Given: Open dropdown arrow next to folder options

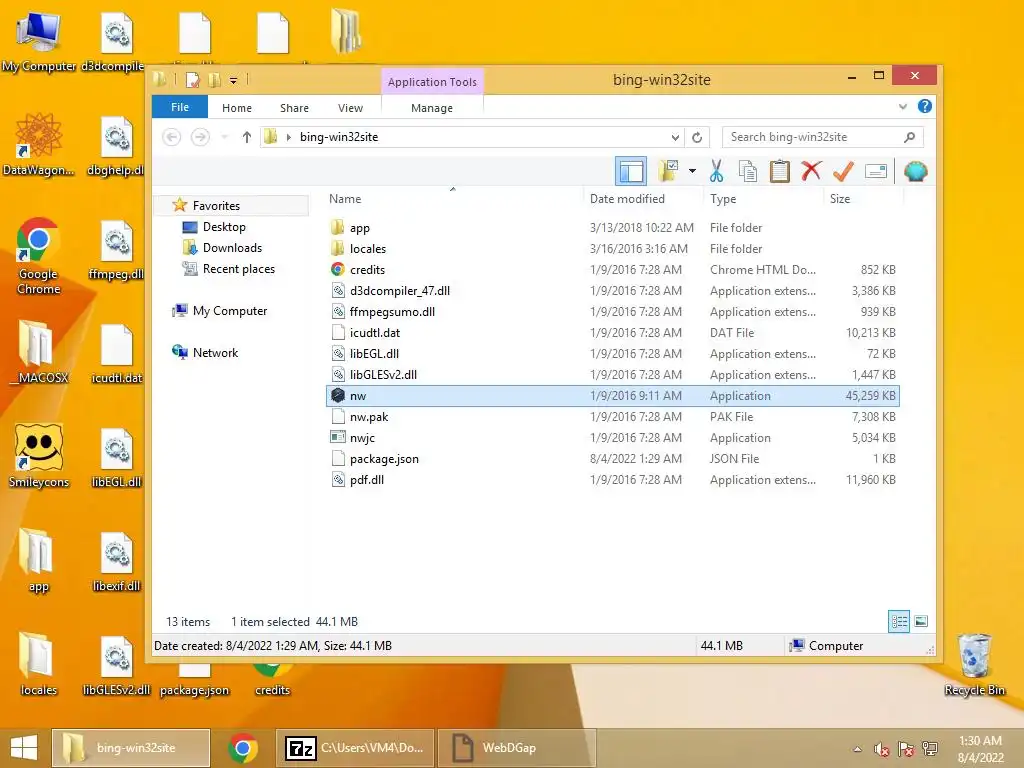Looking at the screenshot, I should click(692, 172).
